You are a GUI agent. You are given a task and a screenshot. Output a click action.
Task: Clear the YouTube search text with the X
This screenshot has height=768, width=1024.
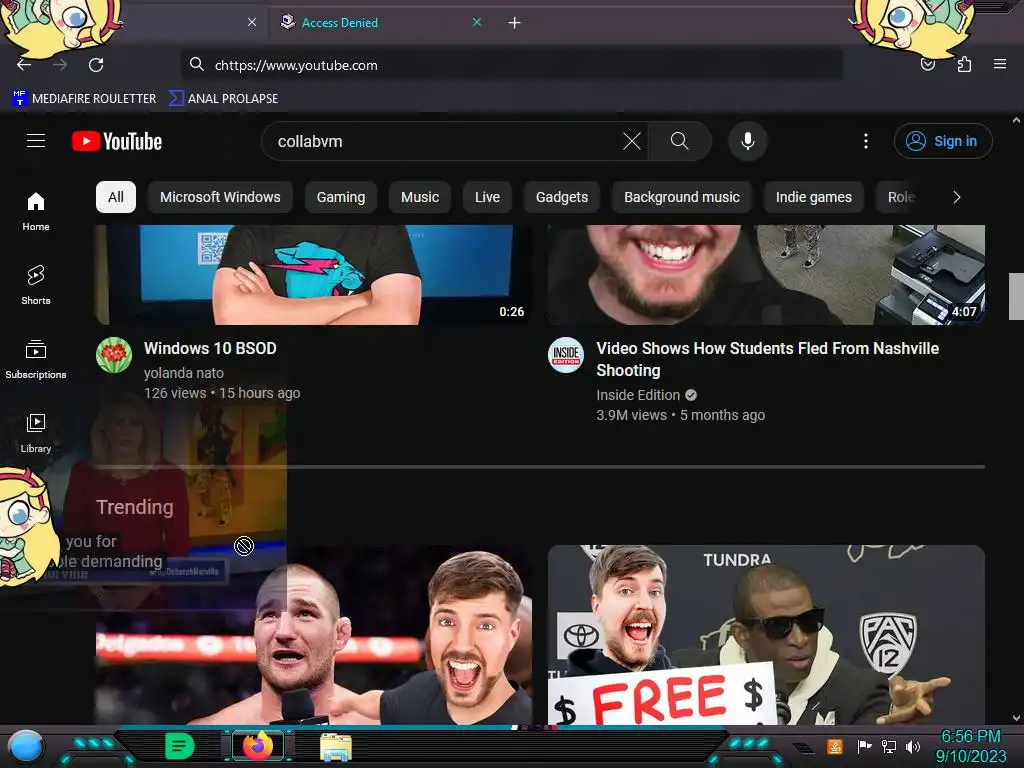(632, 141)
